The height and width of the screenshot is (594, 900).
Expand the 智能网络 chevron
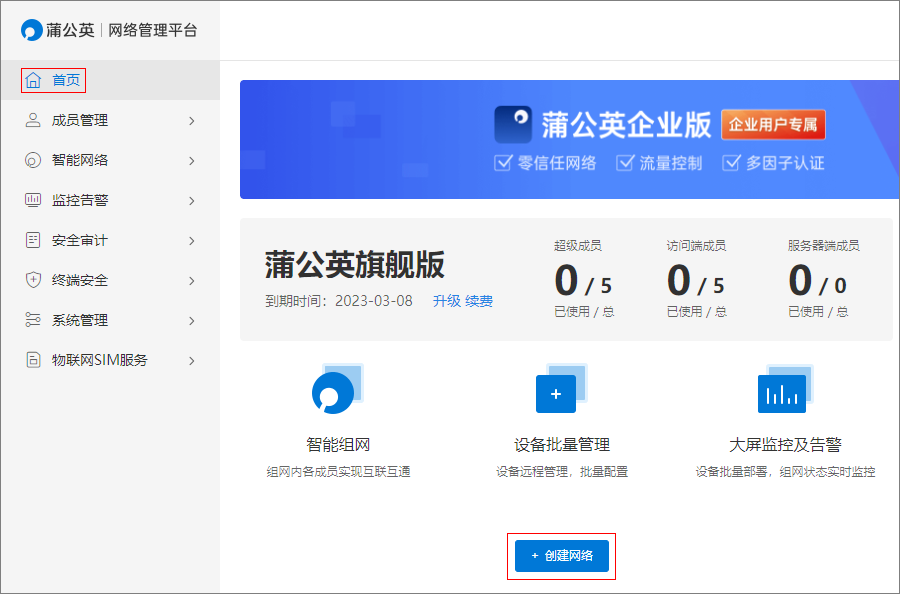192,161
